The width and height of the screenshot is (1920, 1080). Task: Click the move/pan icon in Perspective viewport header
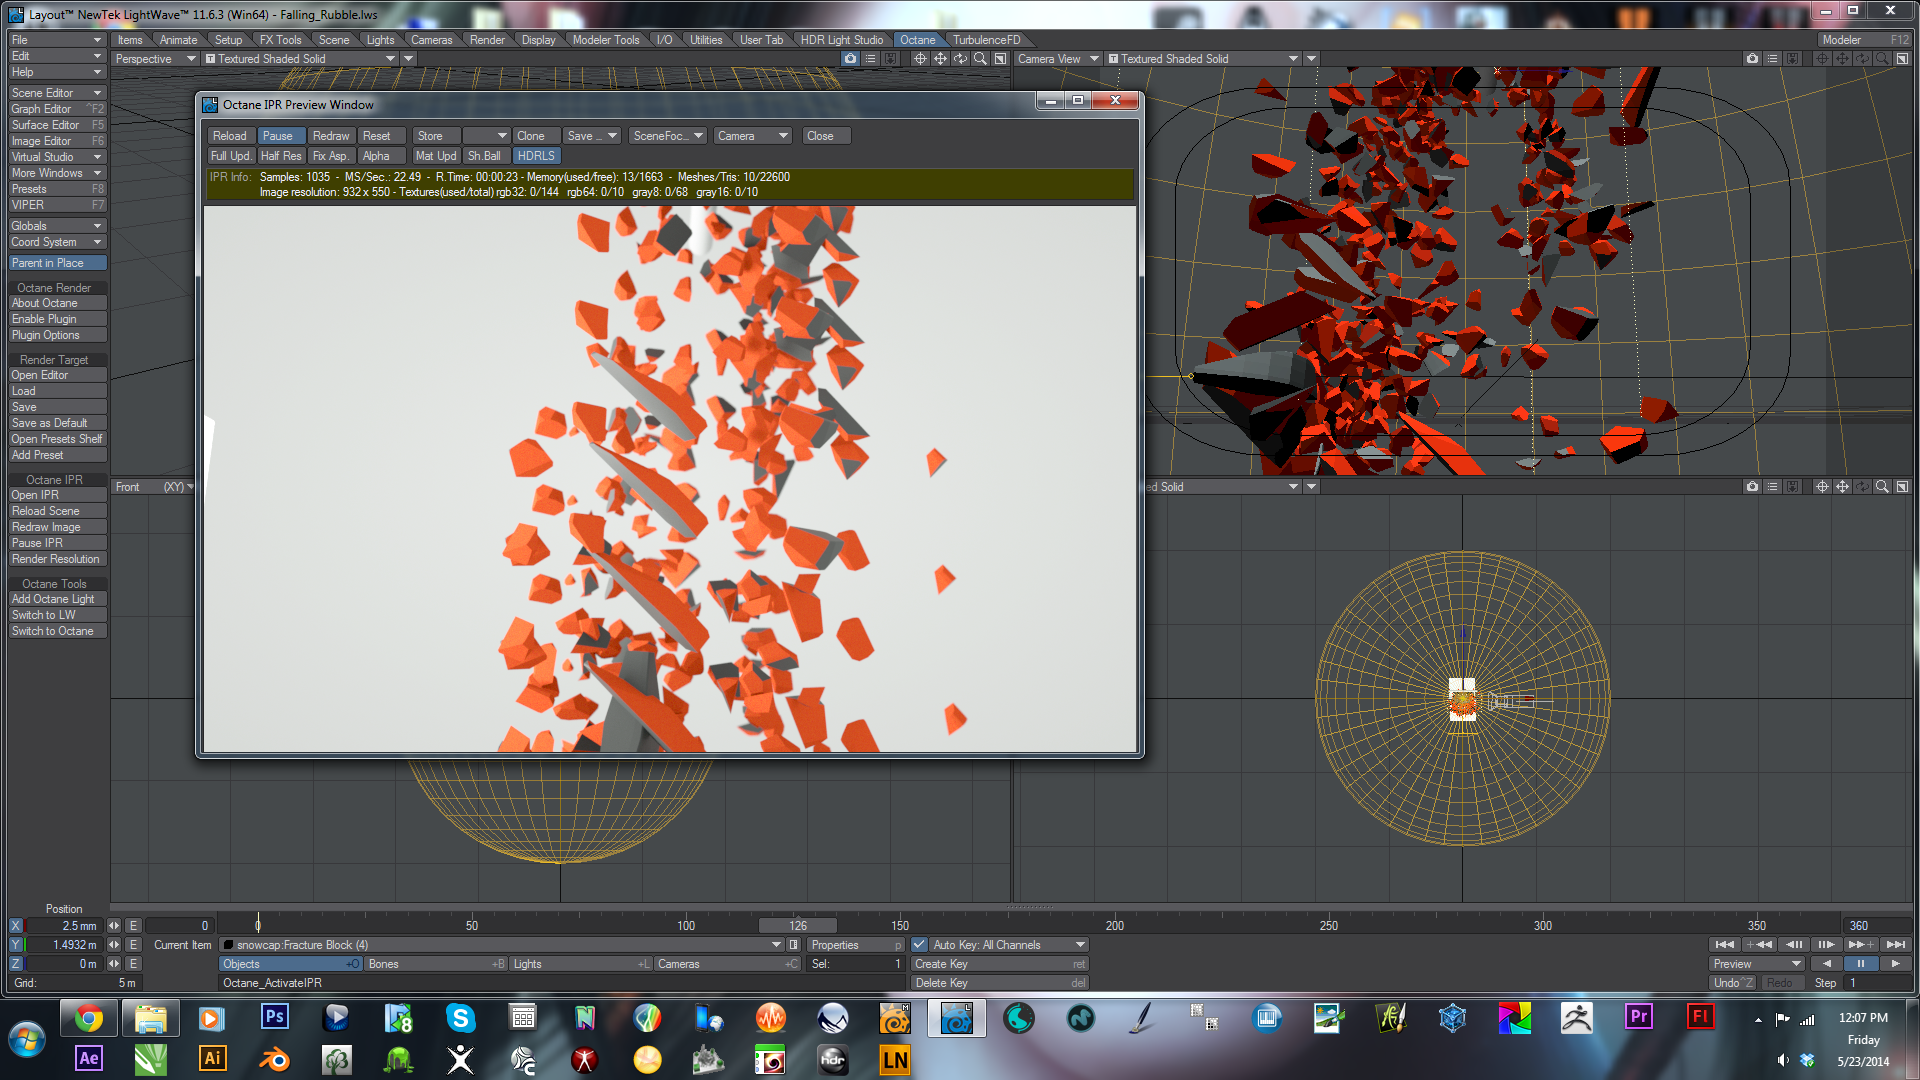(x=940, y=59)
